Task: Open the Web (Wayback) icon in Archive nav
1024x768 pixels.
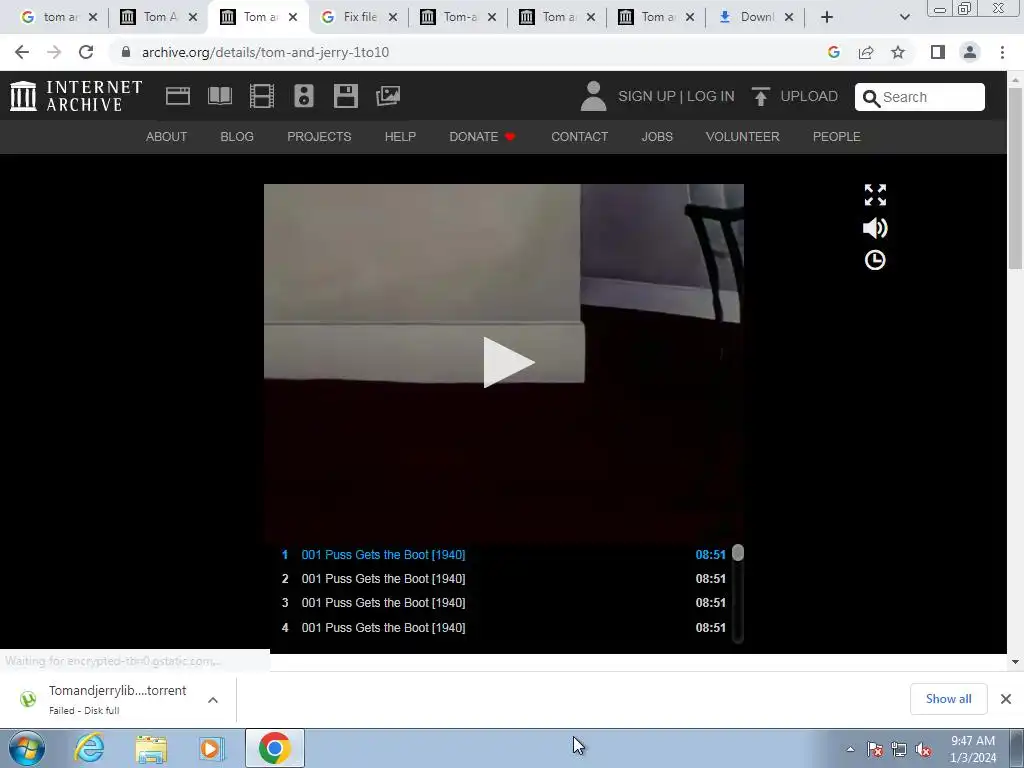Action: (x=178, y=96)
